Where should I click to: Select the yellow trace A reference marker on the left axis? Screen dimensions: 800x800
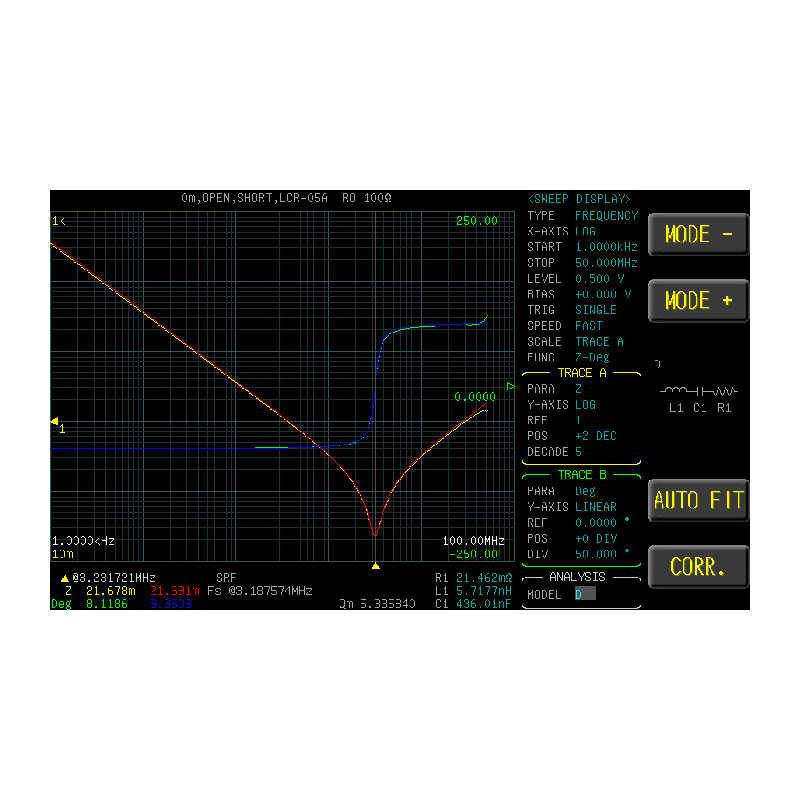tap(56, 423)
